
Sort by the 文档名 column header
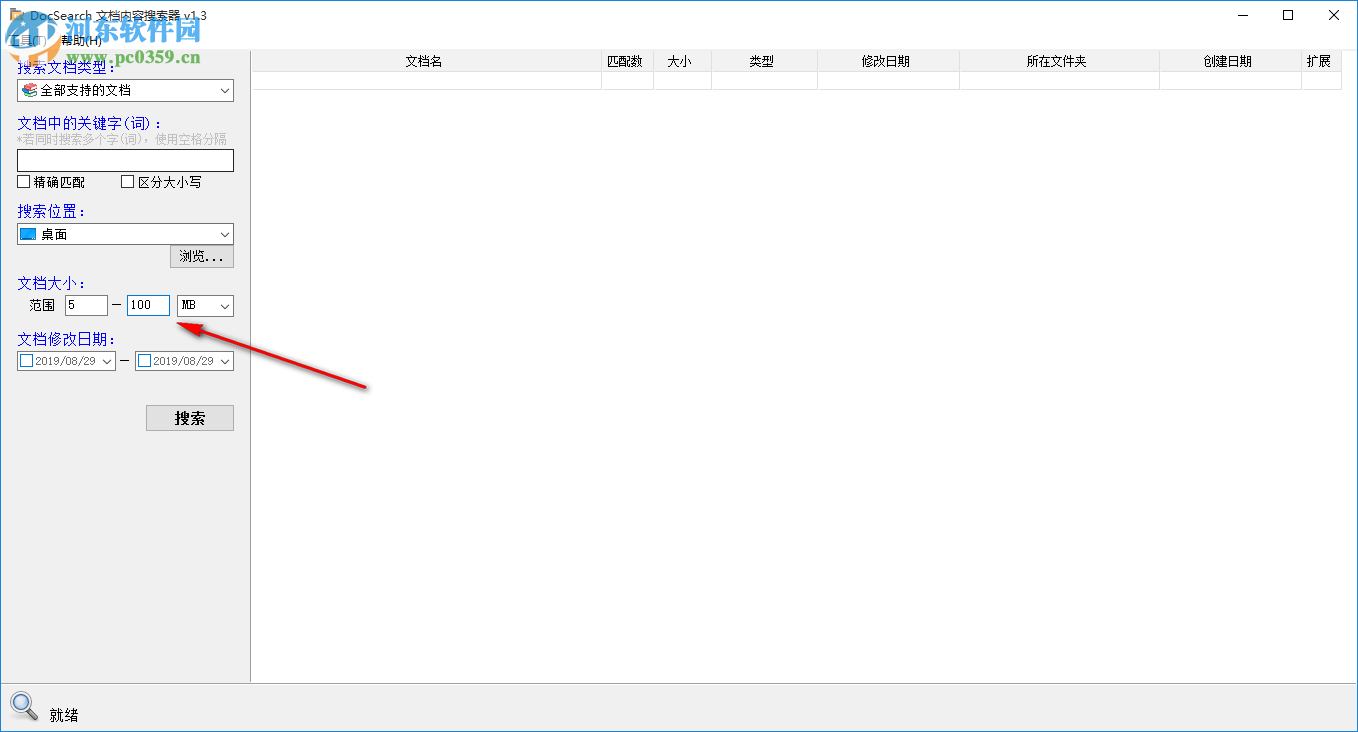426,61
